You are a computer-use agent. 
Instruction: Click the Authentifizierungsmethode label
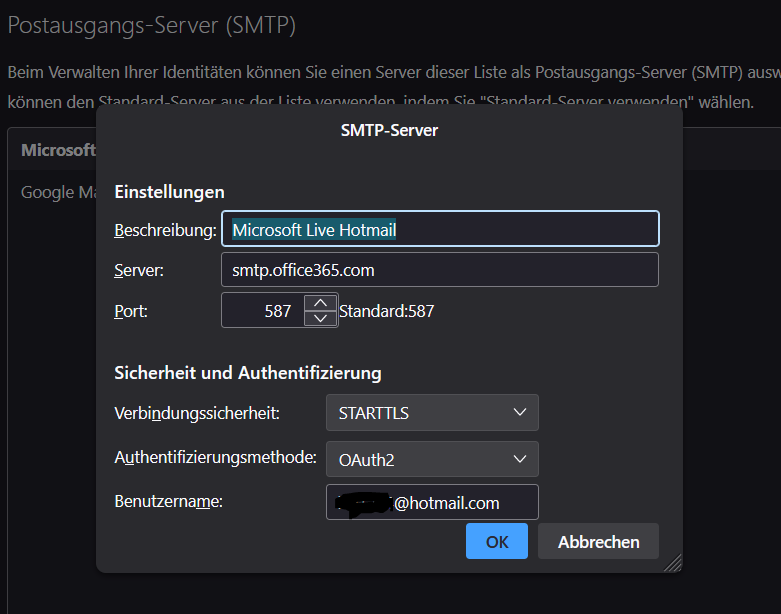pos(215,458)
